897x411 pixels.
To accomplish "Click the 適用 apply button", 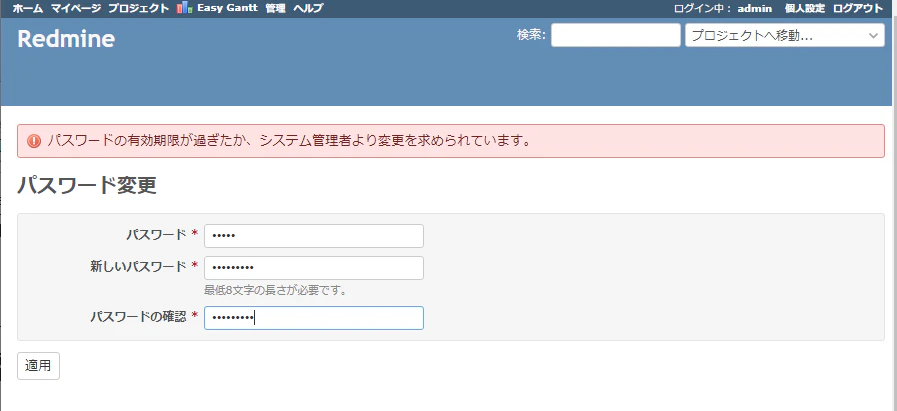I will 38,366.
